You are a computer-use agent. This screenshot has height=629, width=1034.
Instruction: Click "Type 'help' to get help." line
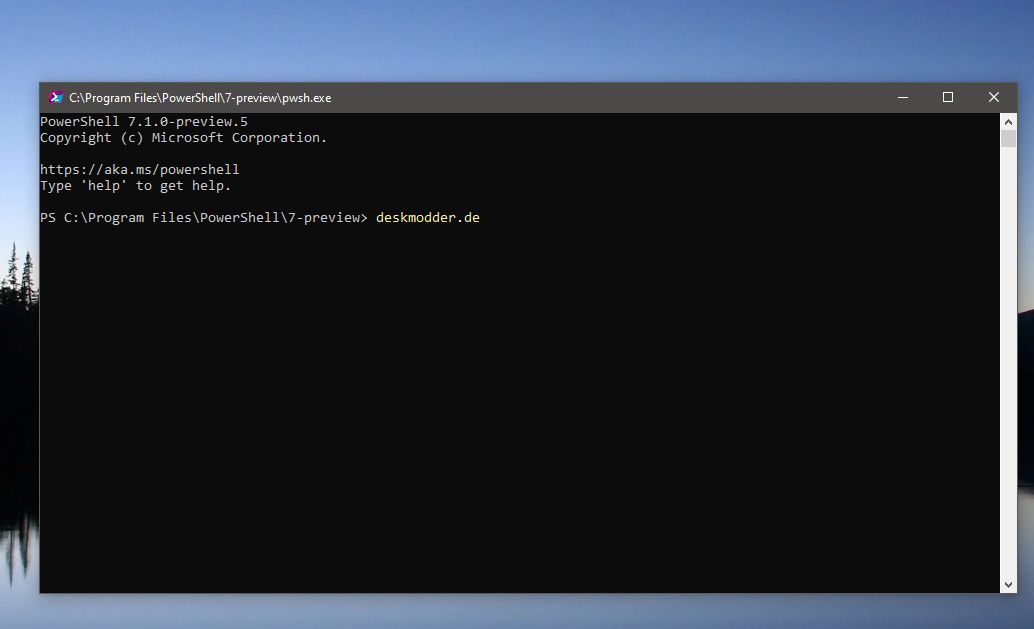pos(136,186)
